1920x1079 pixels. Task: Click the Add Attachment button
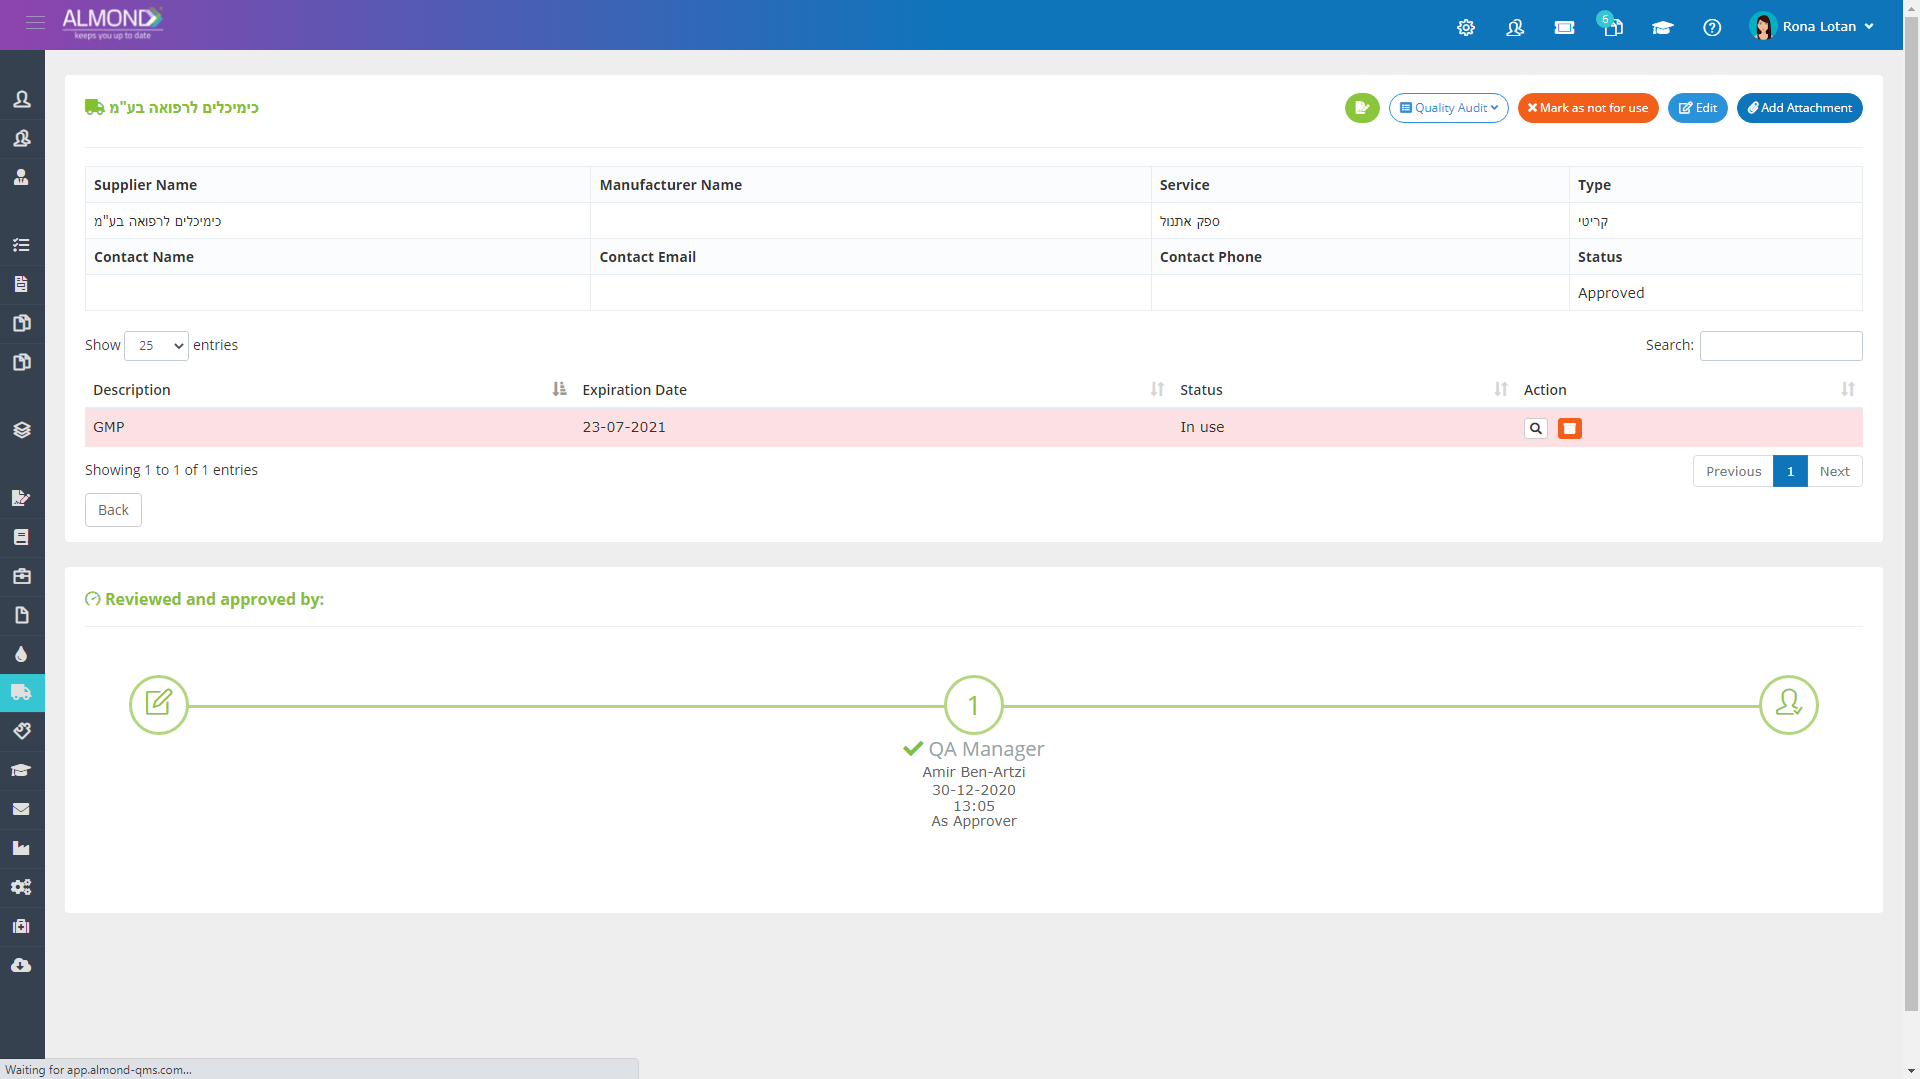(x=1799, y=108)
